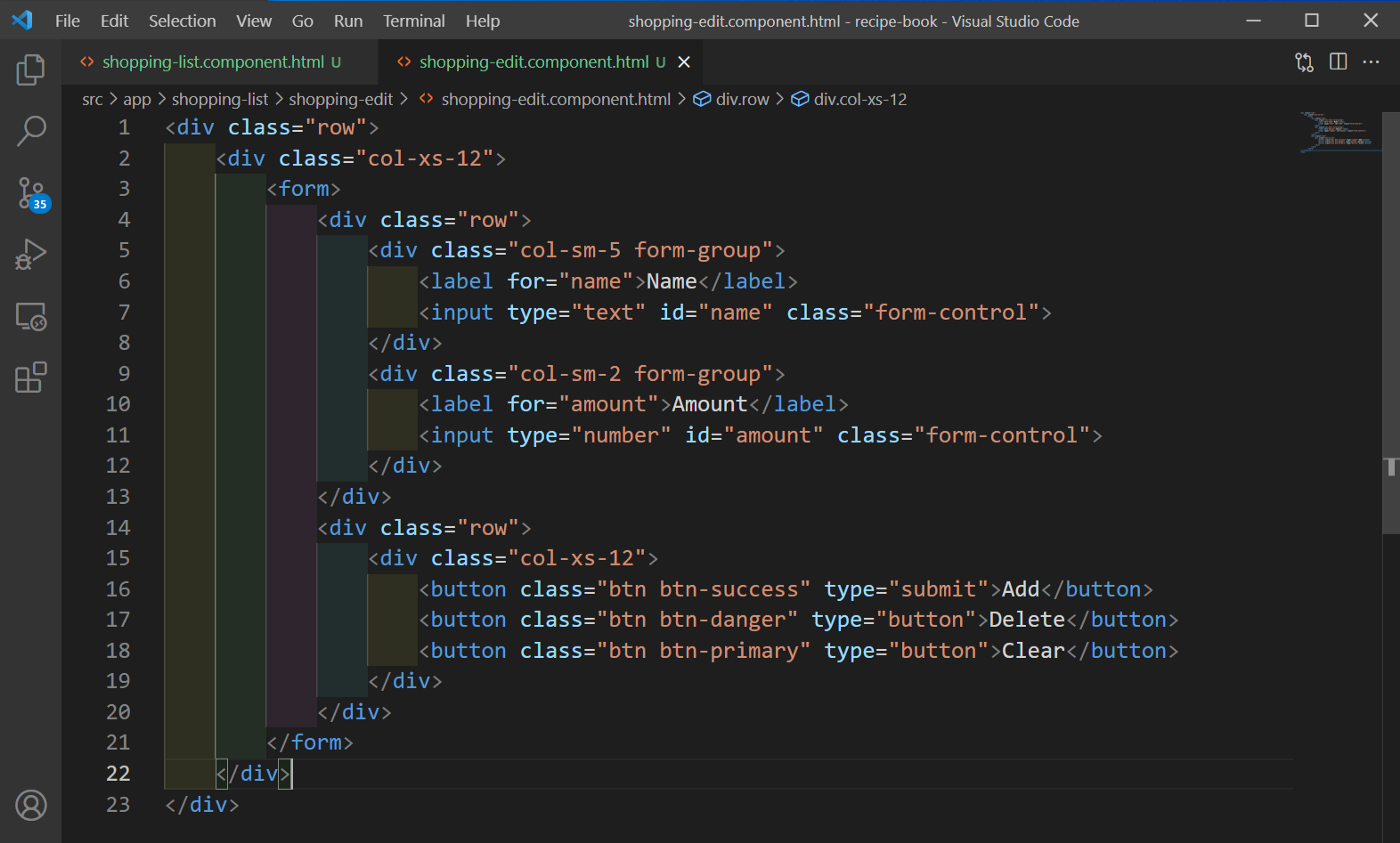Image resolution: width=1400 pixels, height=843 pixels.
Task: Open the Search view in activity bar
Action: (x=31, y=130)
